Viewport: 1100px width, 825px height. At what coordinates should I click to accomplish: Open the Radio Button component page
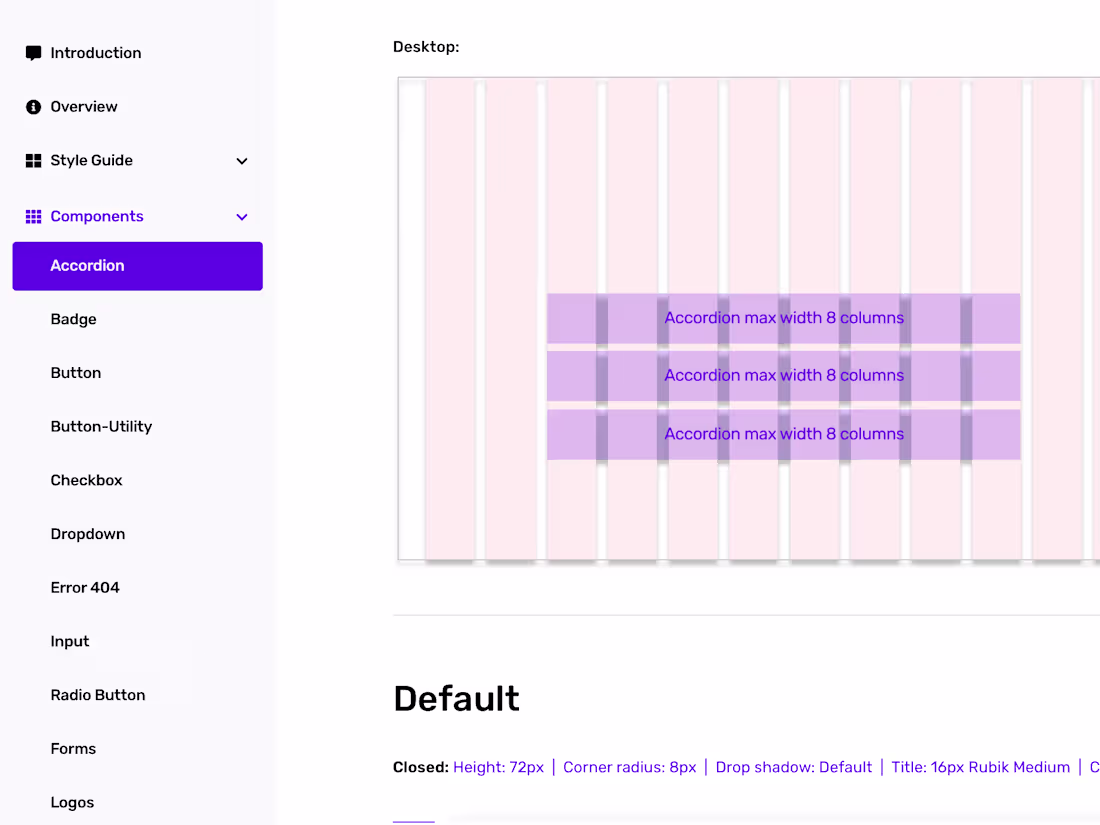[97, 694]
